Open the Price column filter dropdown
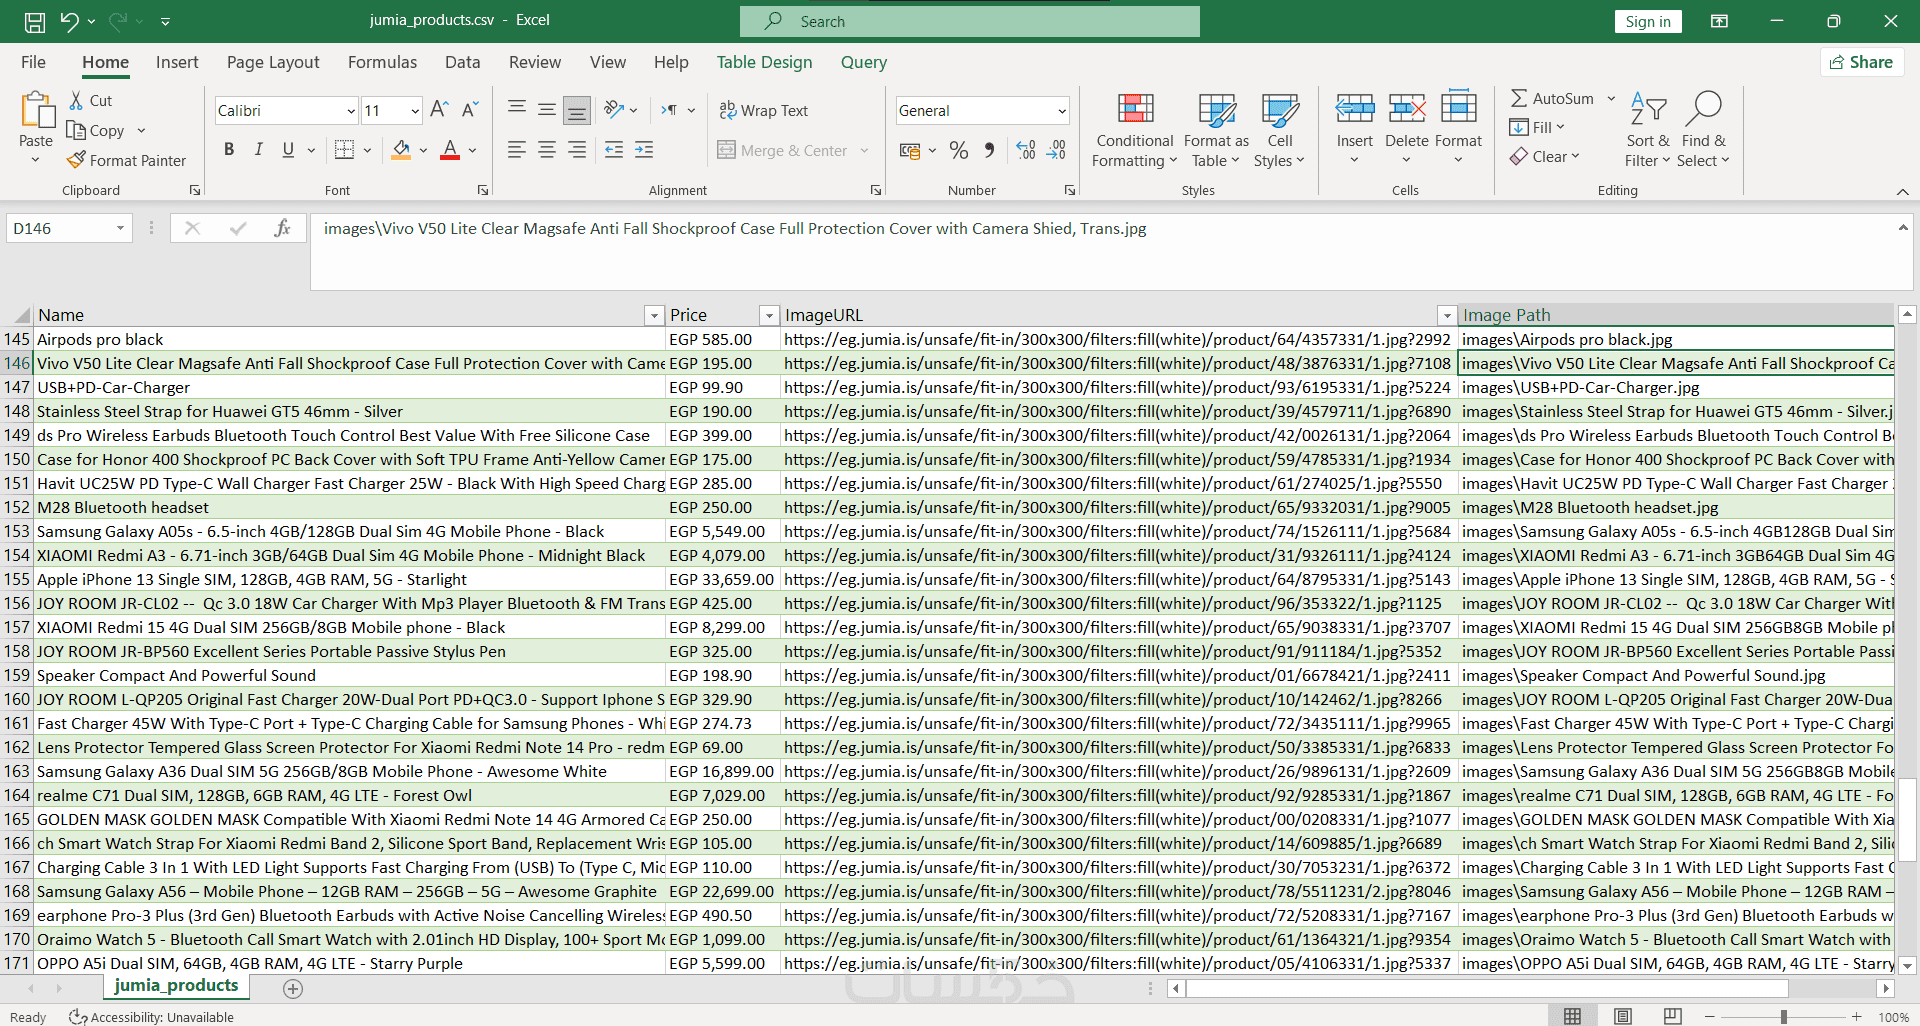 (x=769, y=316)
